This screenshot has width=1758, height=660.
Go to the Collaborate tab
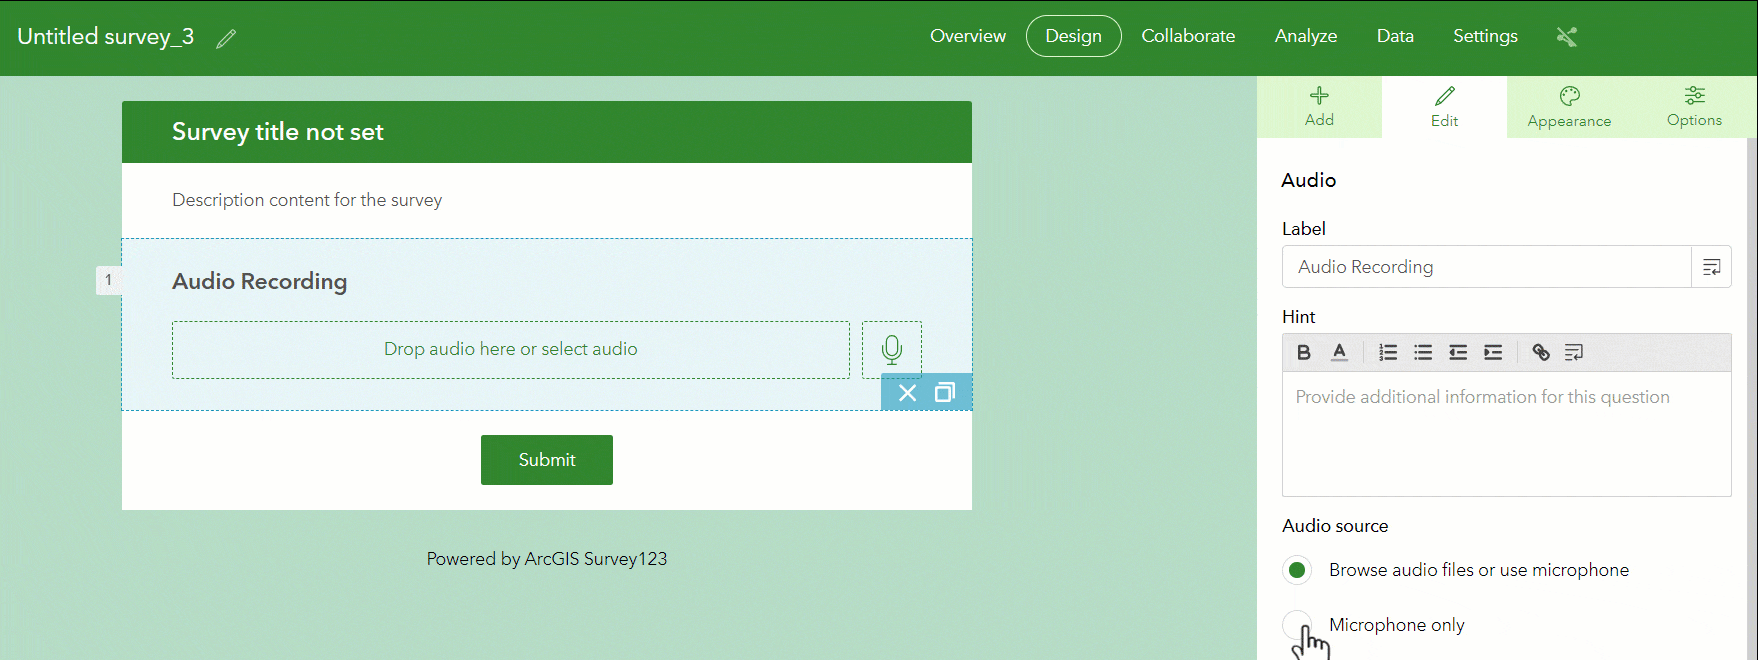1188,36
